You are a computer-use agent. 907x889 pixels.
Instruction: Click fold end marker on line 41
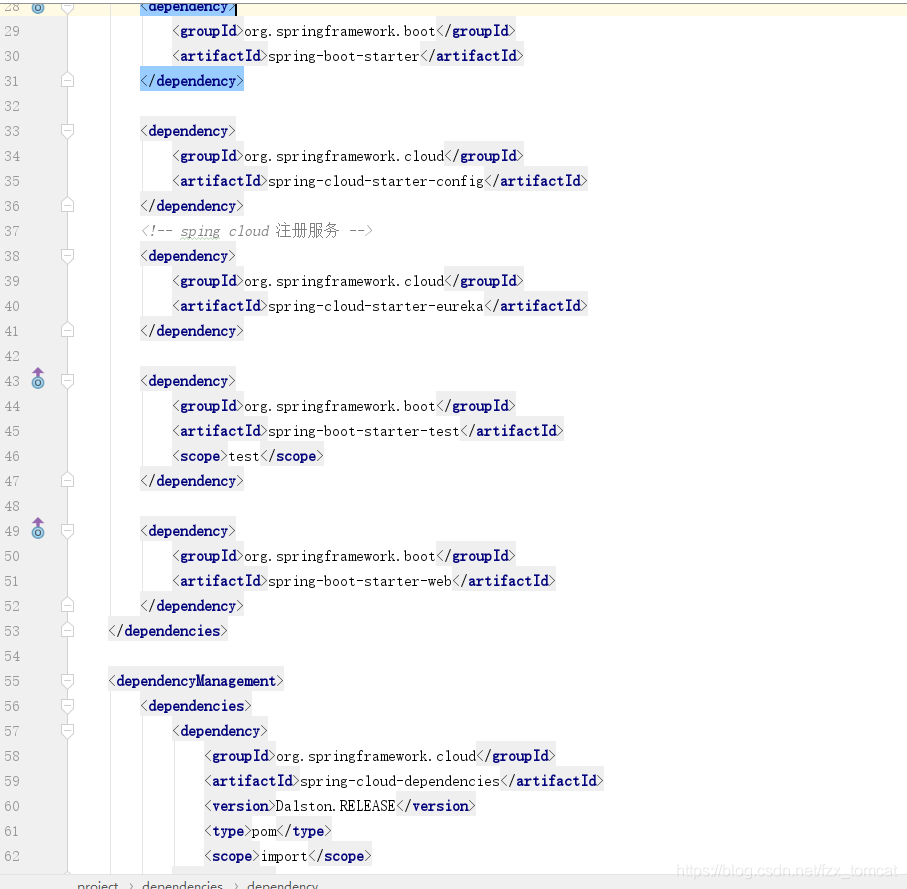tap(67, 330)
